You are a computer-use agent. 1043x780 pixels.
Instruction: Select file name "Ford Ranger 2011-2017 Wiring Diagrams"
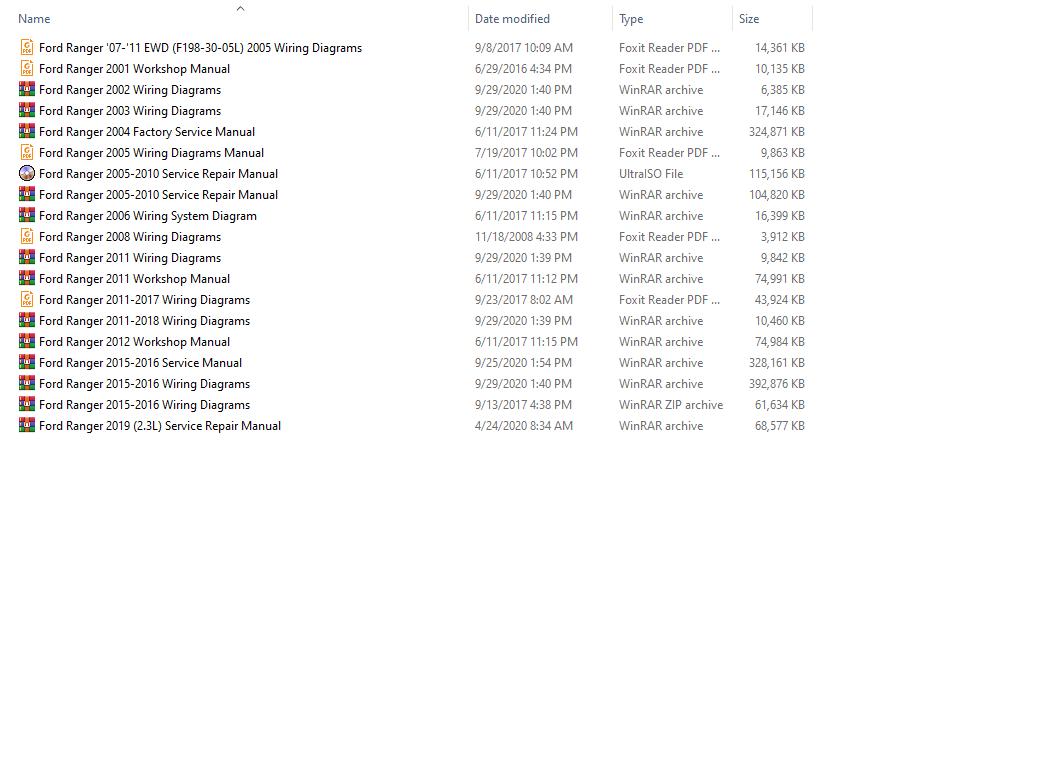(144, 299)
